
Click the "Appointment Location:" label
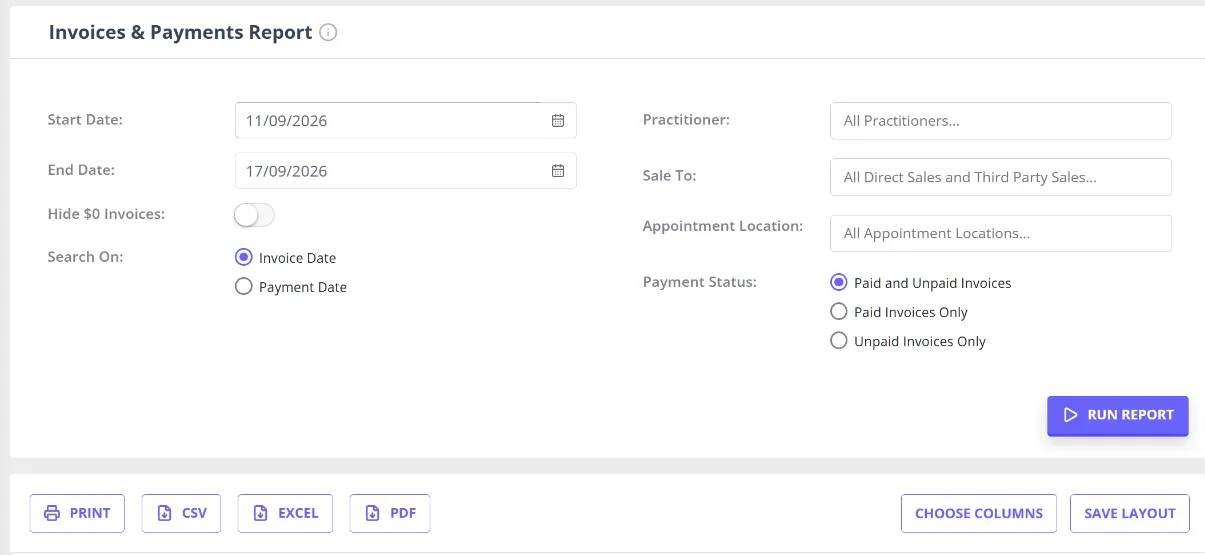tap(723, 226)
